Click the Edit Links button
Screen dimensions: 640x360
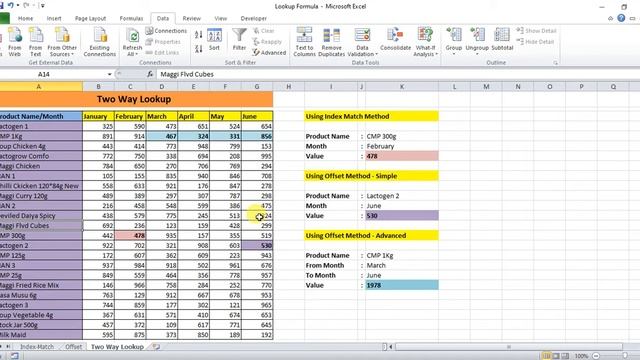pyautogui.click(x=162, y=53)
